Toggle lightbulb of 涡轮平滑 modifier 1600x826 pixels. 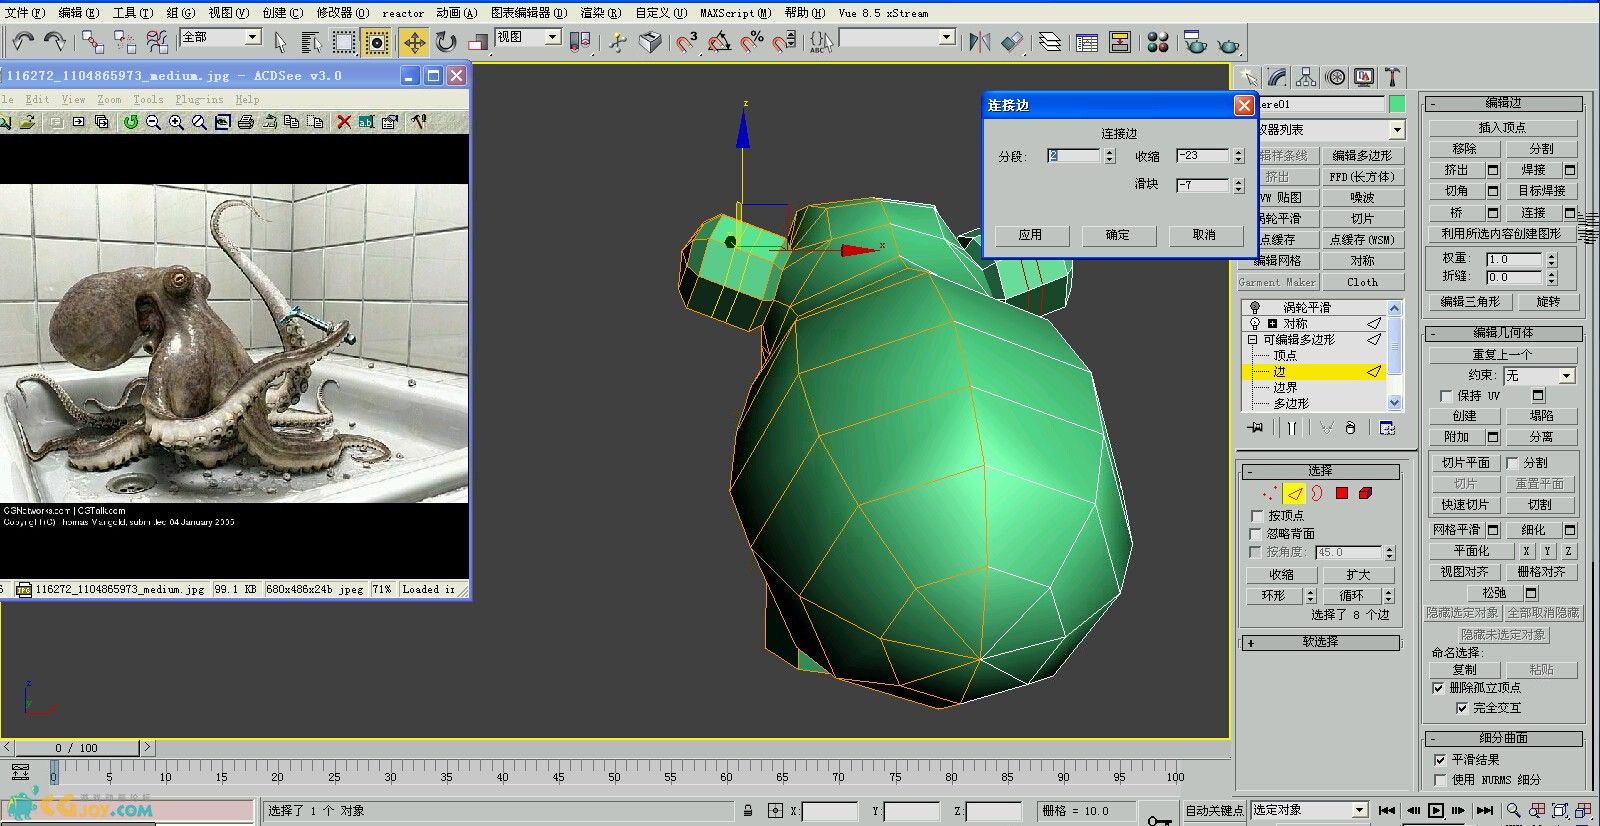(1255, 308)
